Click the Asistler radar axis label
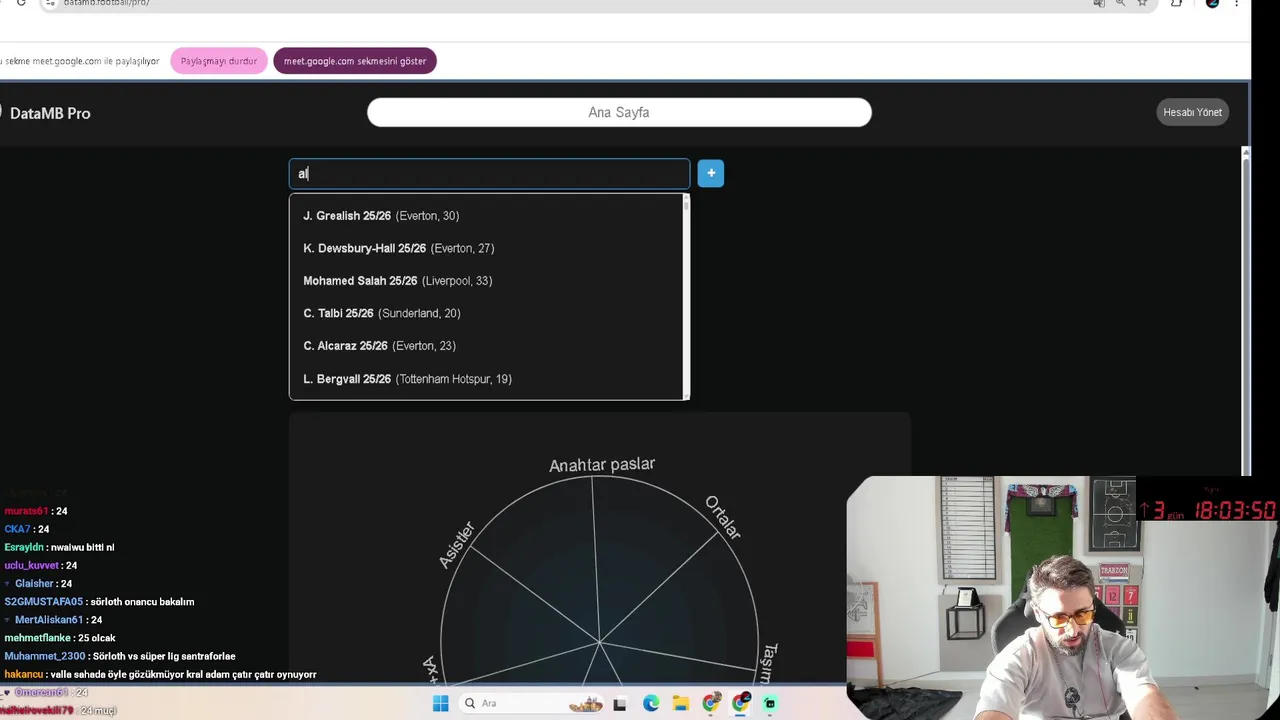1280x720 pixels. [457, 545]
